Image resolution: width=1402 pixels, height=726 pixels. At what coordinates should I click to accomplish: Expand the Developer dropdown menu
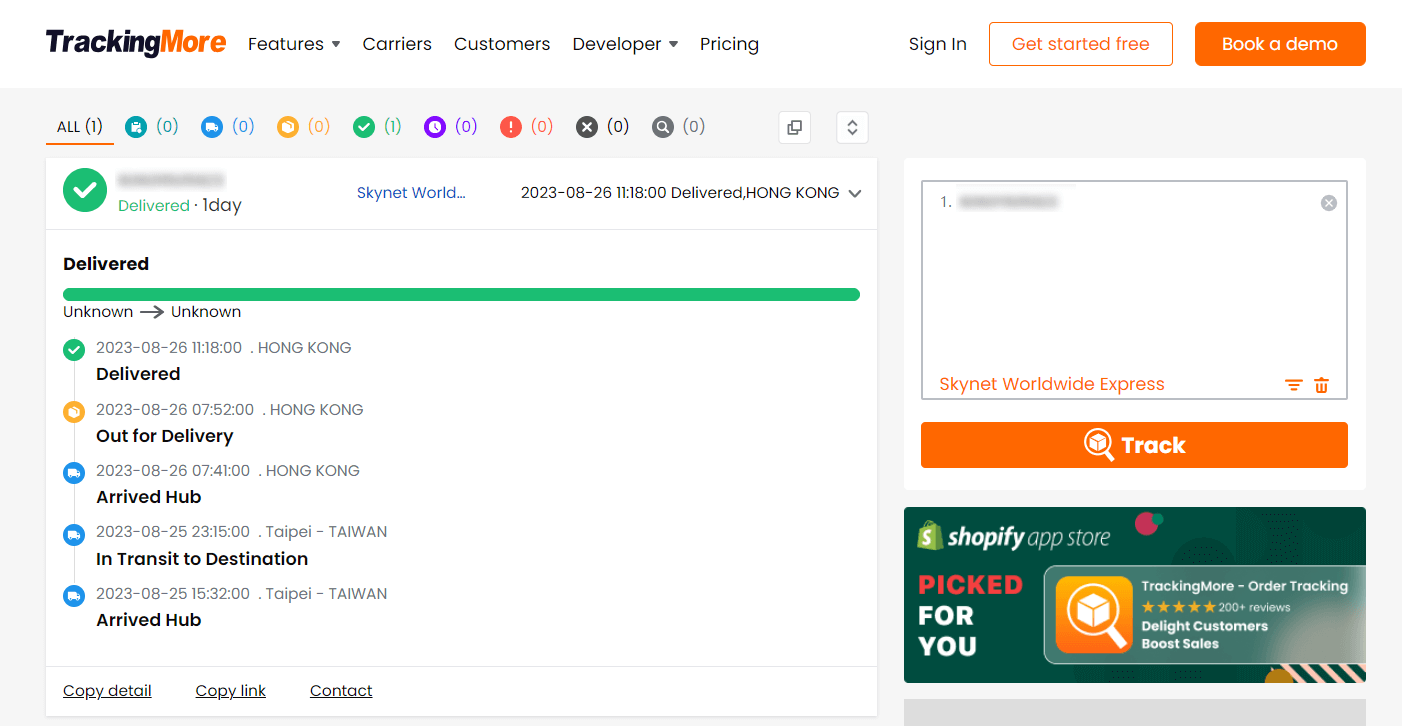tap(625, 44)
